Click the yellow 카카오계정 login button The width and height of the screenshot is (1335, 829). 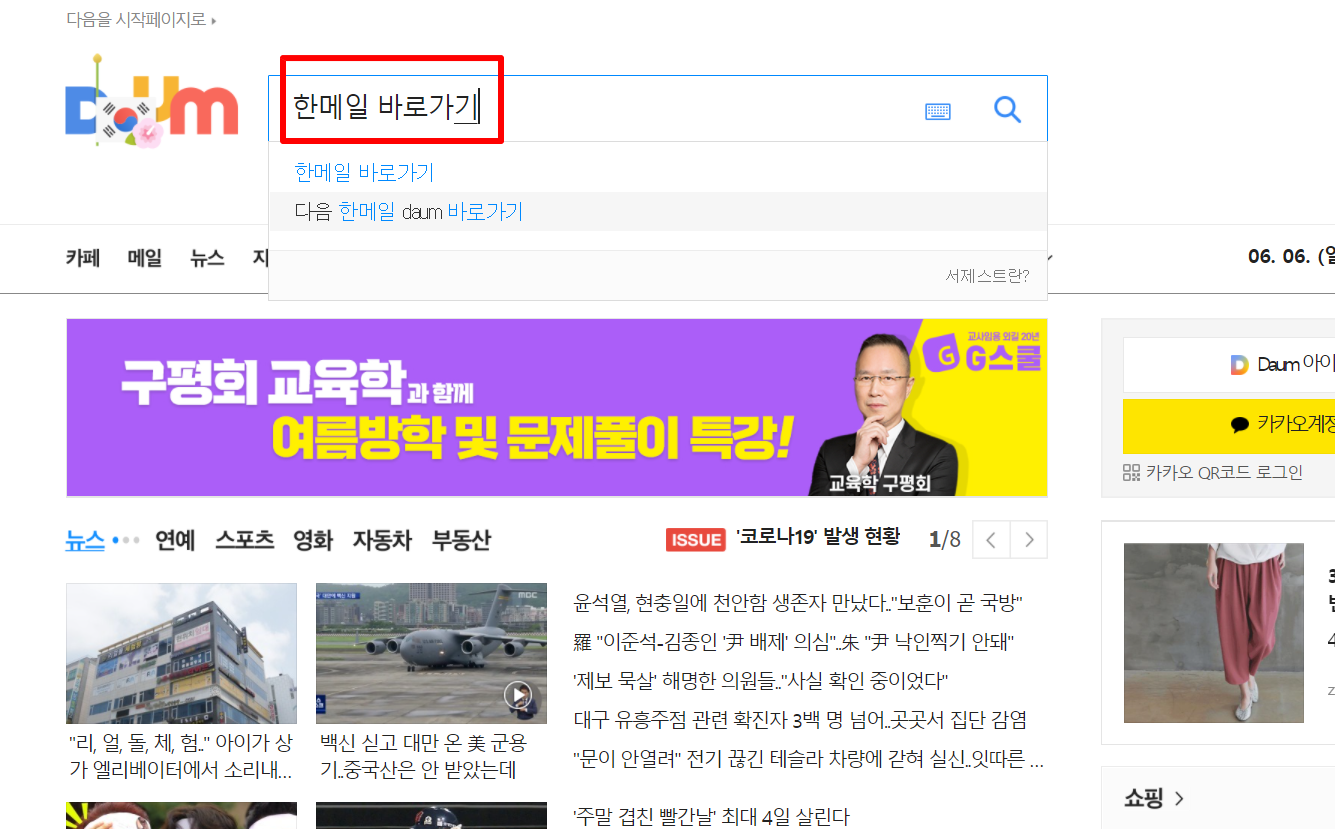[x=1229, y=426]
